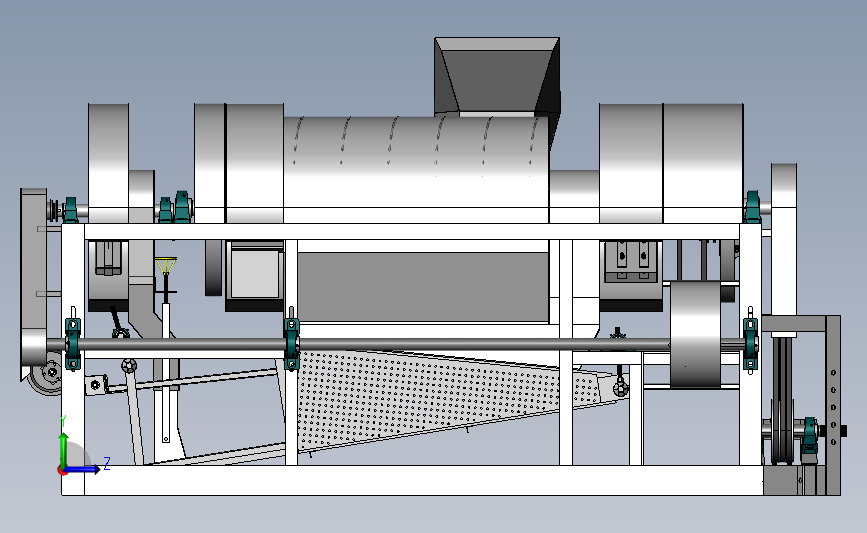The width and height of the screenshot is (867, 533).
Task: Select the grooved V-belt pulley at lower right
Action: (782, 398)
